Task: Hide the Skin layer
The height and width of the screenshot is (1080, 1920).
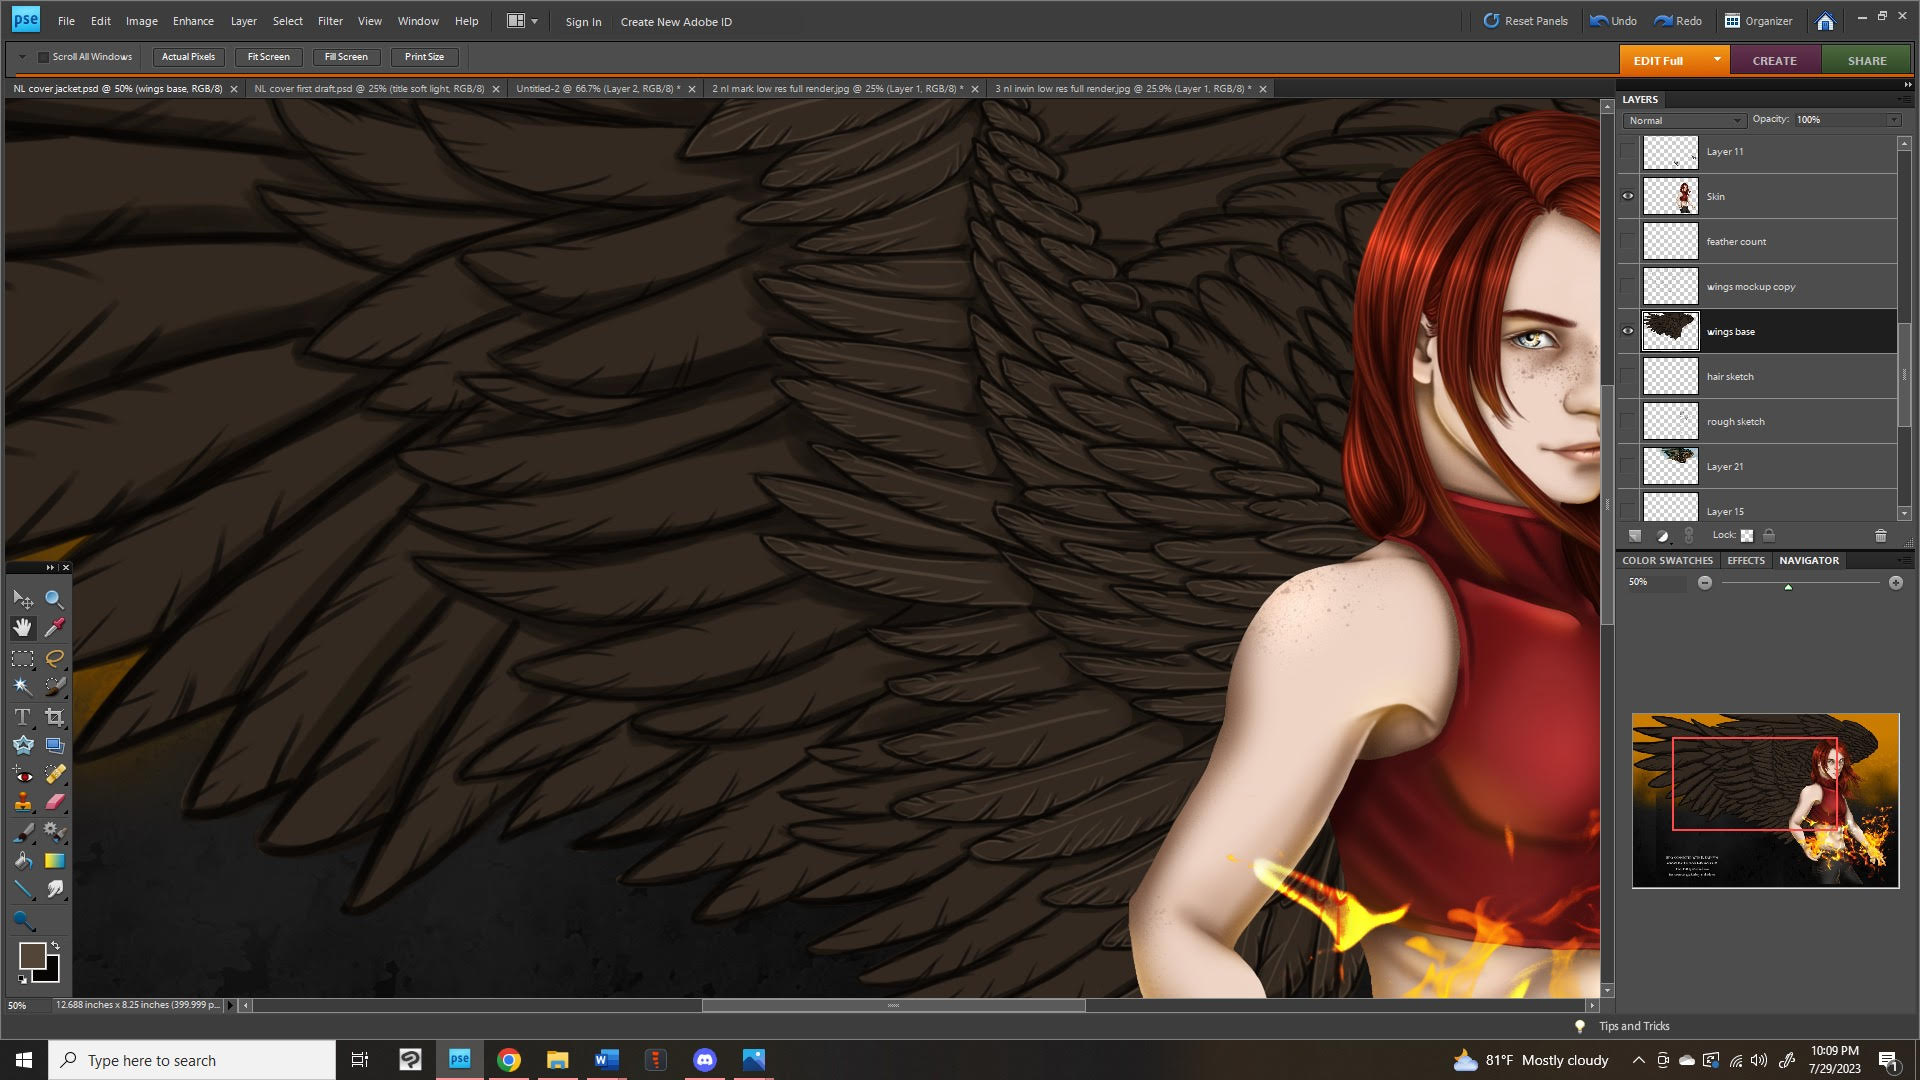Action: (x=1628, y=196)
